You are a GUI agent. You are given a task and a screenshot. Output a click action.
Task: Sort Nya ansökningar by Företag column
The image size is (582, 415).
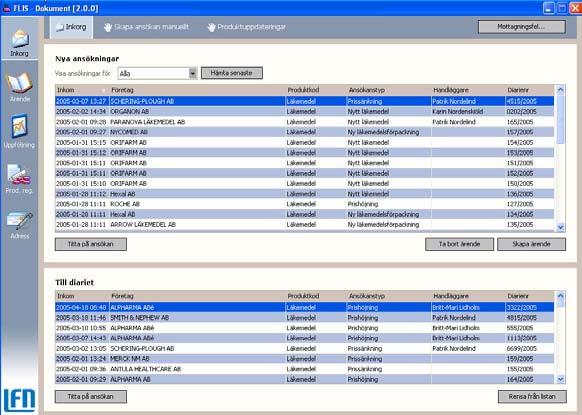(197, 90)
